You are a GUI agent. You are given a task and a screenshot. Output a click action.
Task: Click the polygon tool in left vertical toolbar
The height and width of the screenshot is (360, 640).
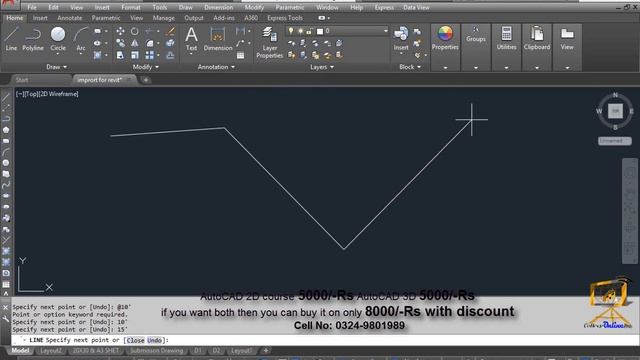(x=6, y=130)
